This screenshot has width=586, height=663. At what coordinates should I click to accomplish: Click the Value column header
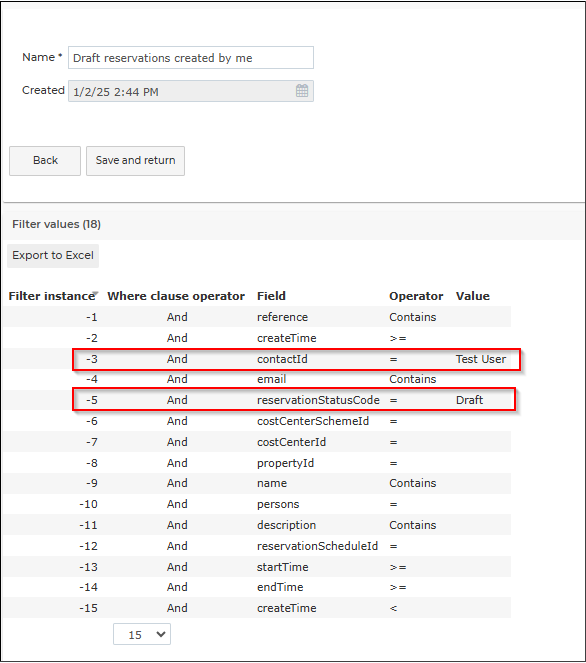473,296
